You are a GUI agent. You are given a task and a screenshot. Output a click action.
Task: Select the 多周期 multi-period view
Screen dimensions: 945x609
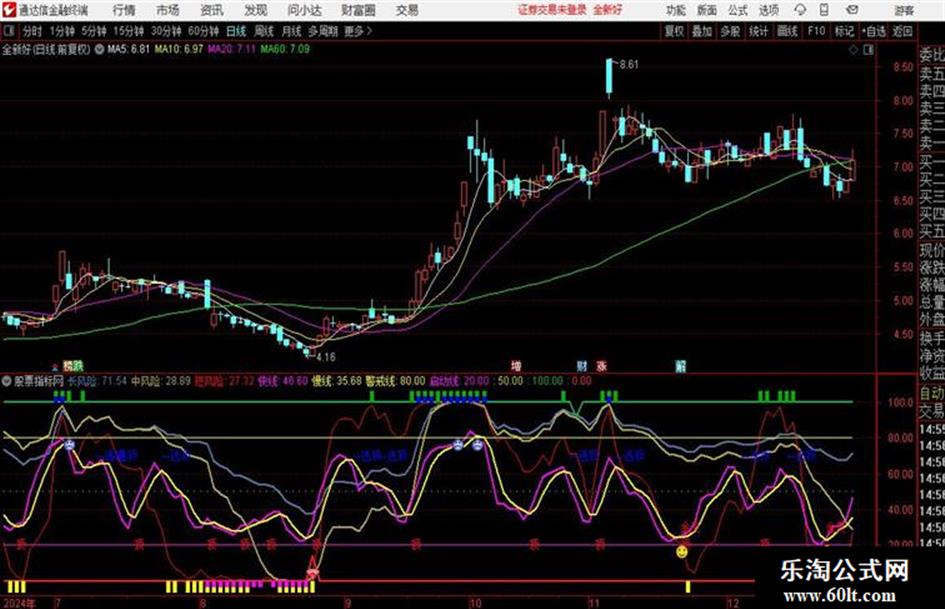pos(323,31)
